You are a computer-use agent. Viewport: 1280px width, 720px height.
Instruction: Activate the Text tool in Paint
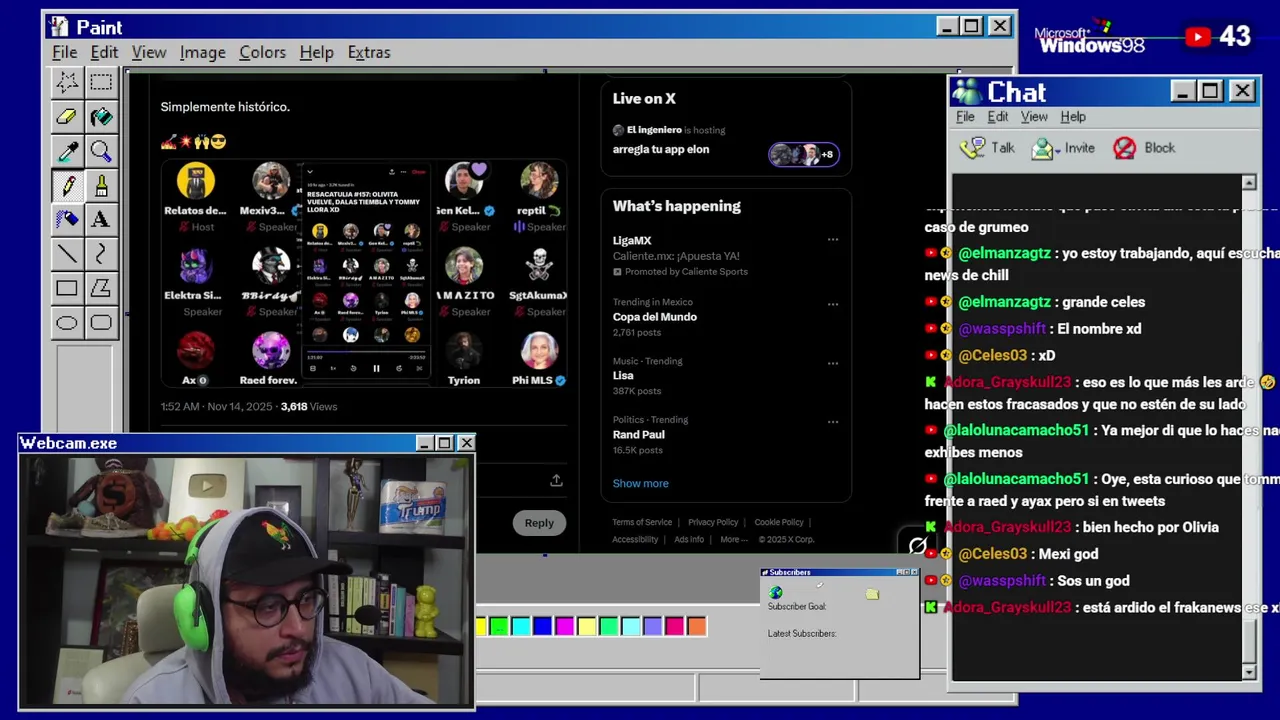coord(101,219)
